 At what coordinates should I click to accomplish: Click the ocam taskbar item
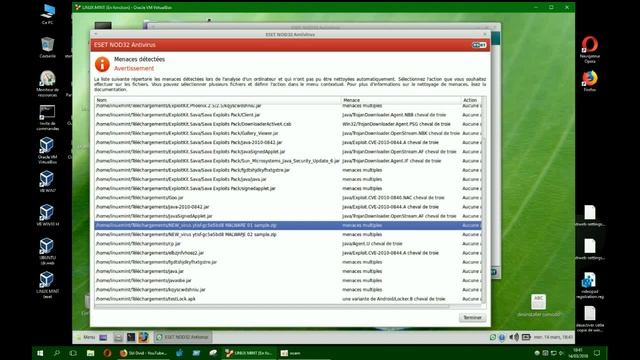click(291, 353)
